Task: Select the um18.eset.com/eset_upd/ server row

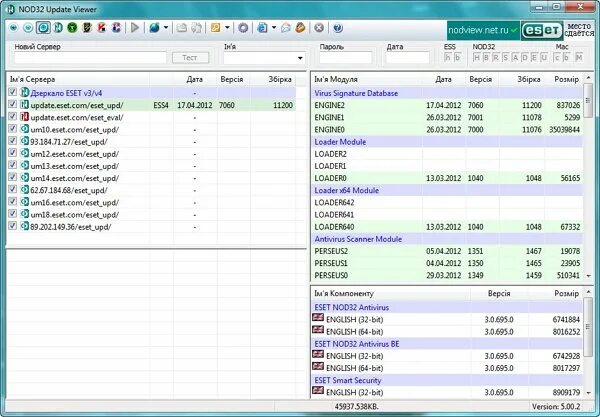Action: 152,215
